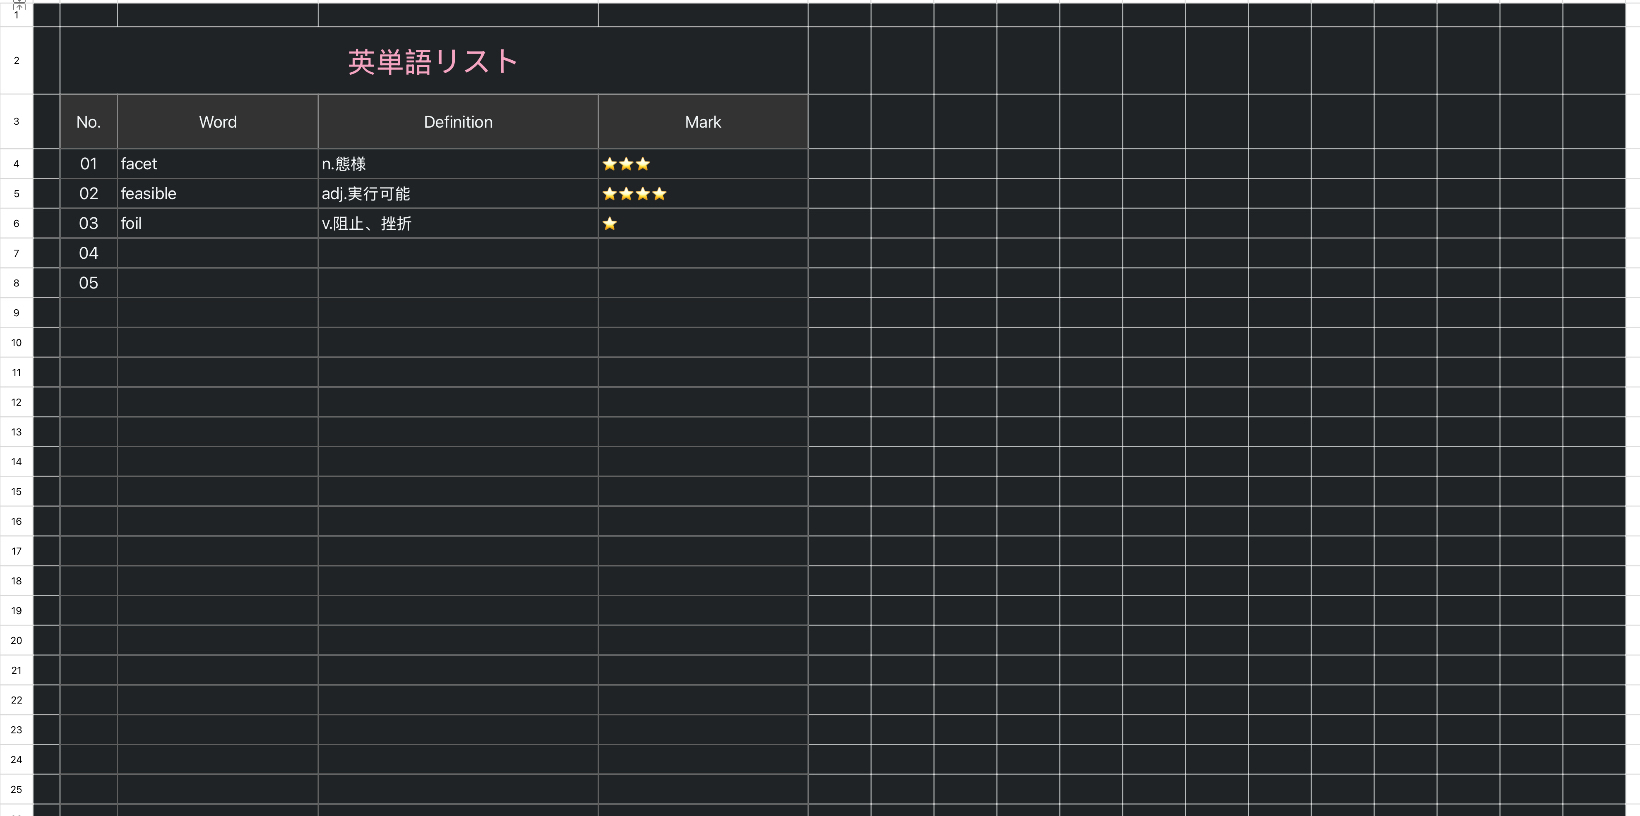Select row header 8

16,283
